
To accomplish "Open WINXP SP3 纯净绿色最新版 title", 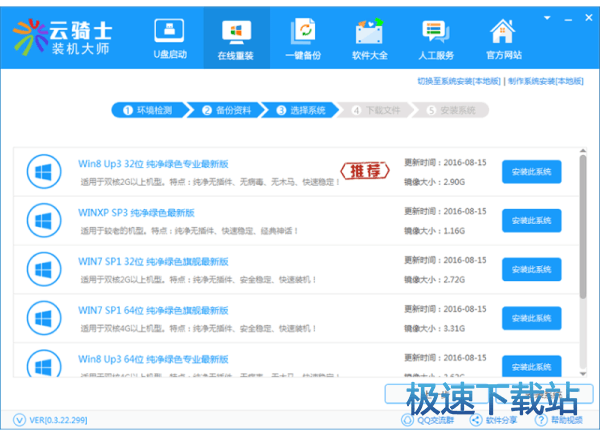I will tap(136, 213).
